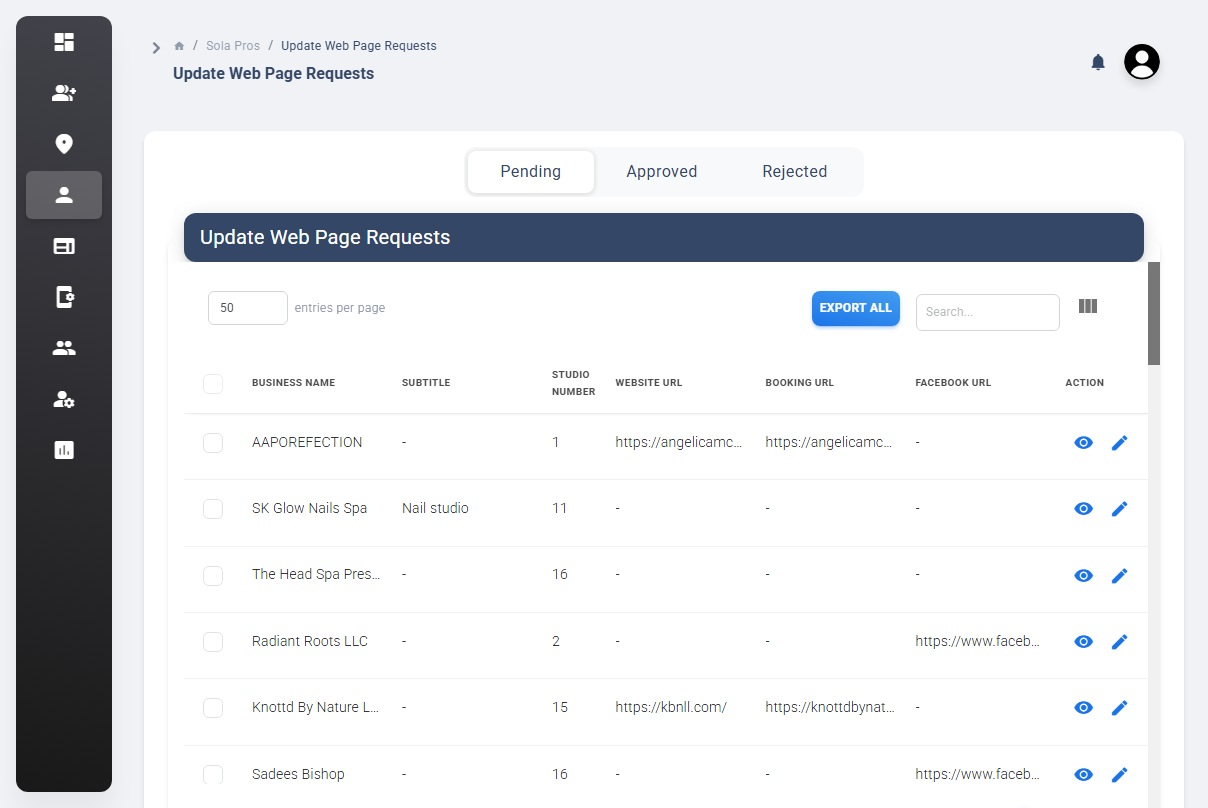
Task: Open the AAPOREFECTION website URL
Action: coord(679,442)
